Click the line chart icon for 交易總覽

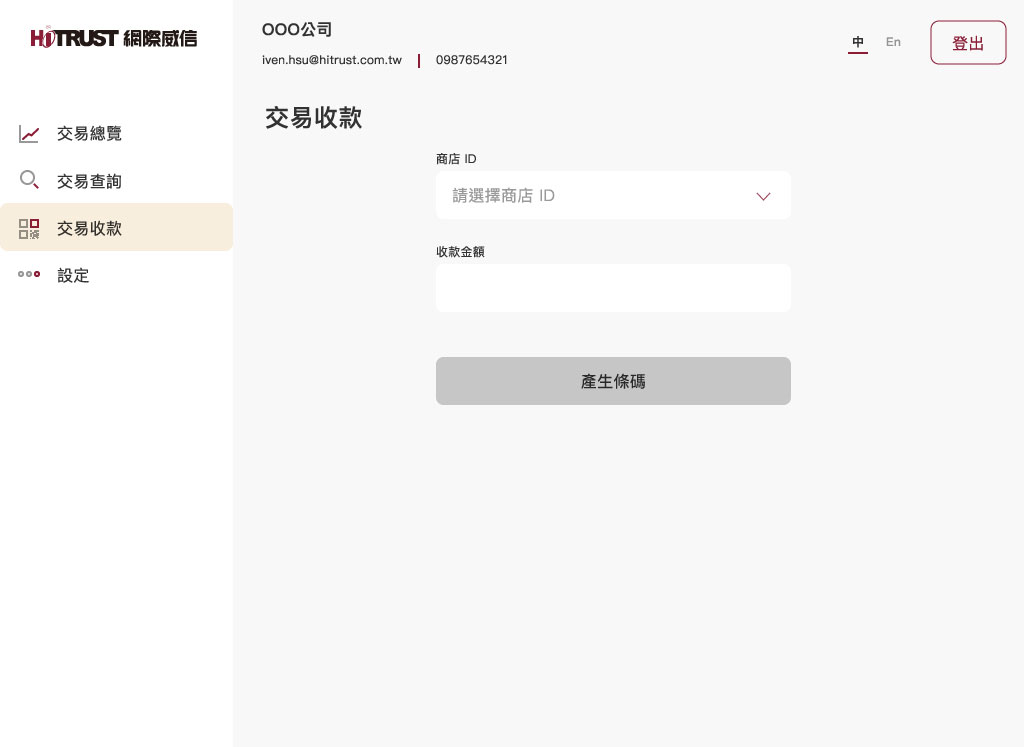[x=29, y=134]
